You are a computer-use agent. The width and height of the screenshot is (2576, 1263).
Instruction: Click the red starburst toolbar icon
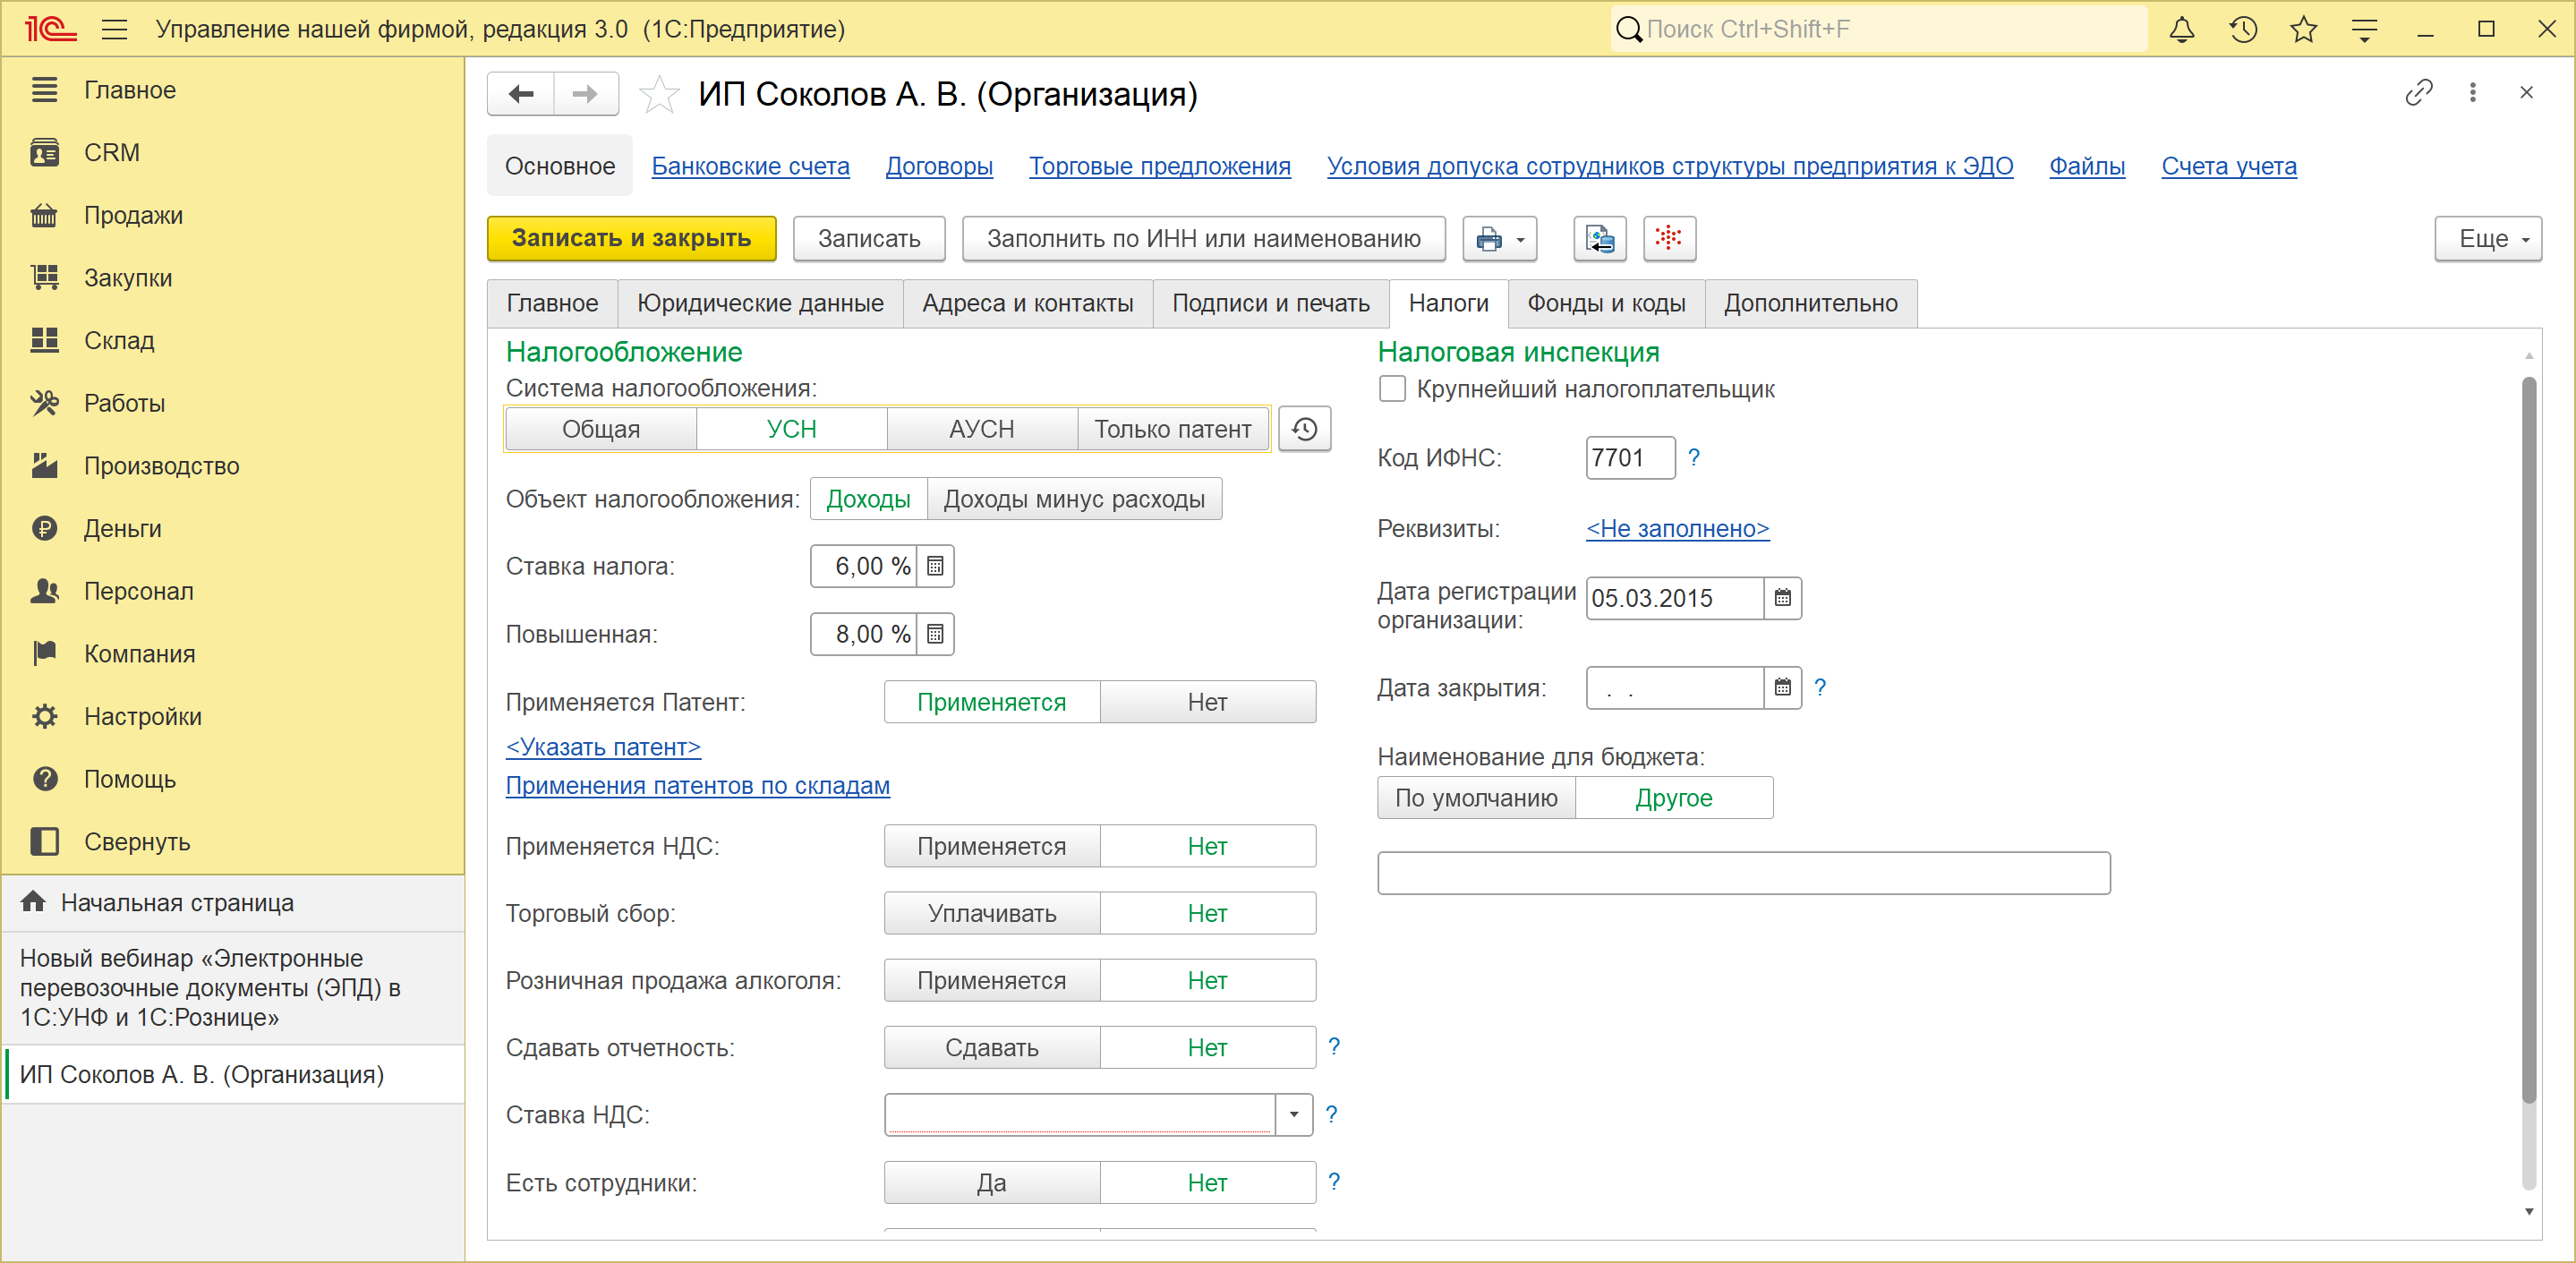pos(1669,239)
